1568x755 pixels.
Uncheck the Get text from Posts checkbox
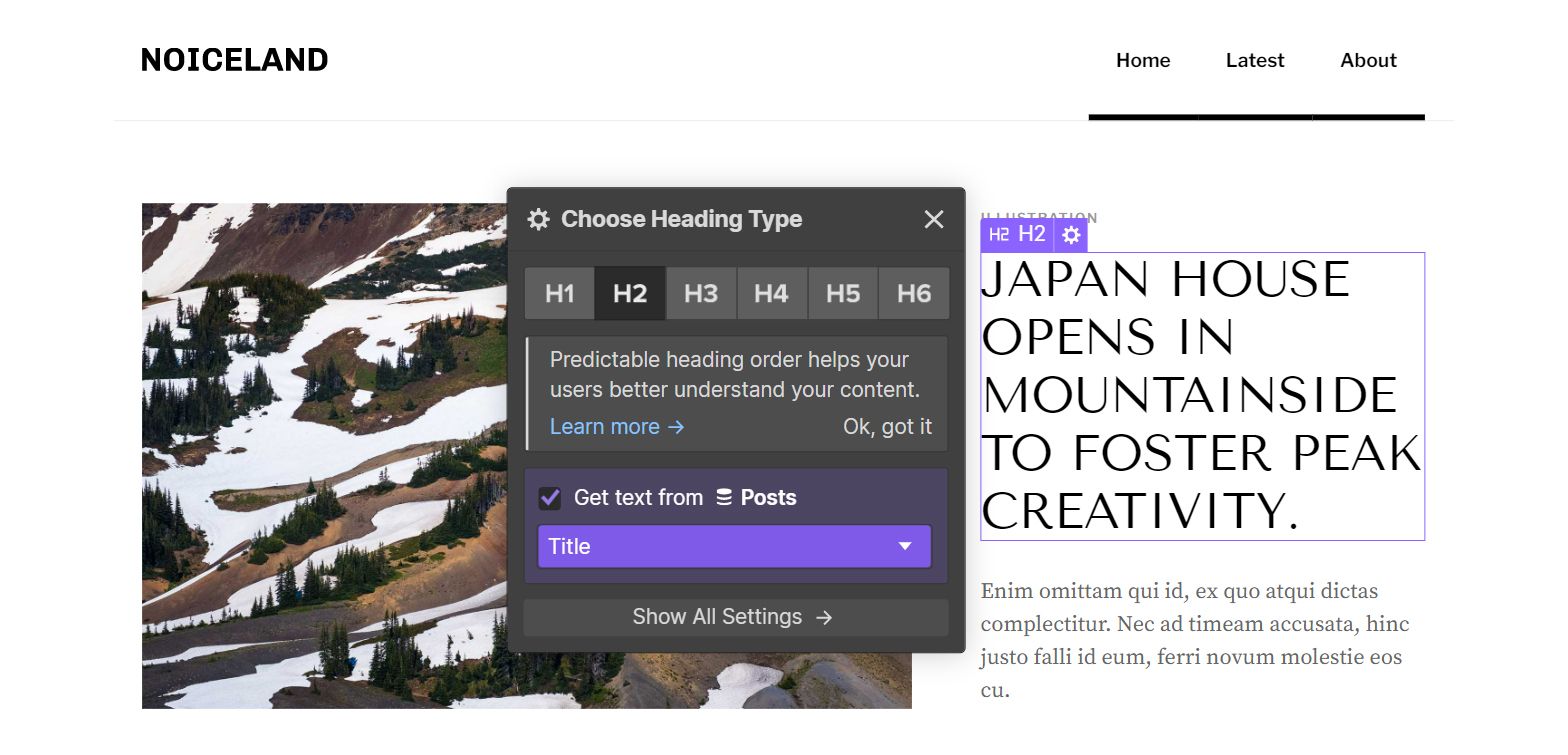coord(550,498)
